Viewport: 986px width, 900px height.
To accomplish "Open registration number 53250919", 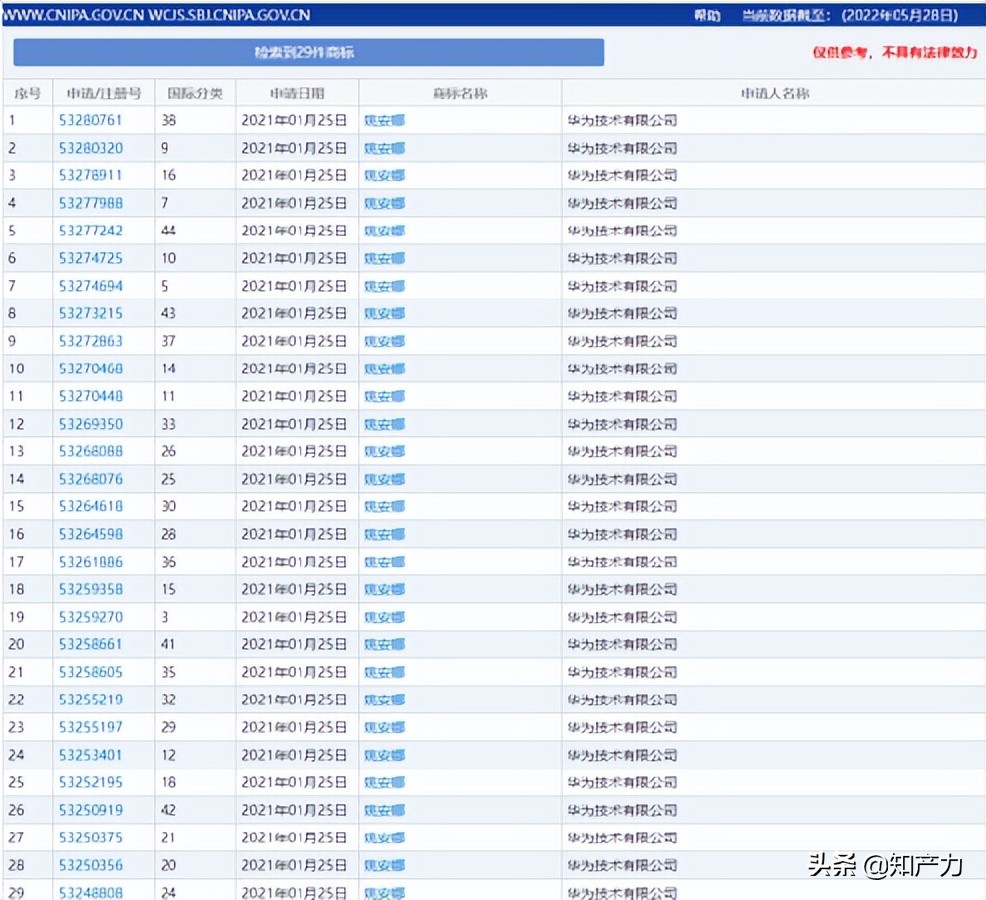I will click(x=91, y=810).
